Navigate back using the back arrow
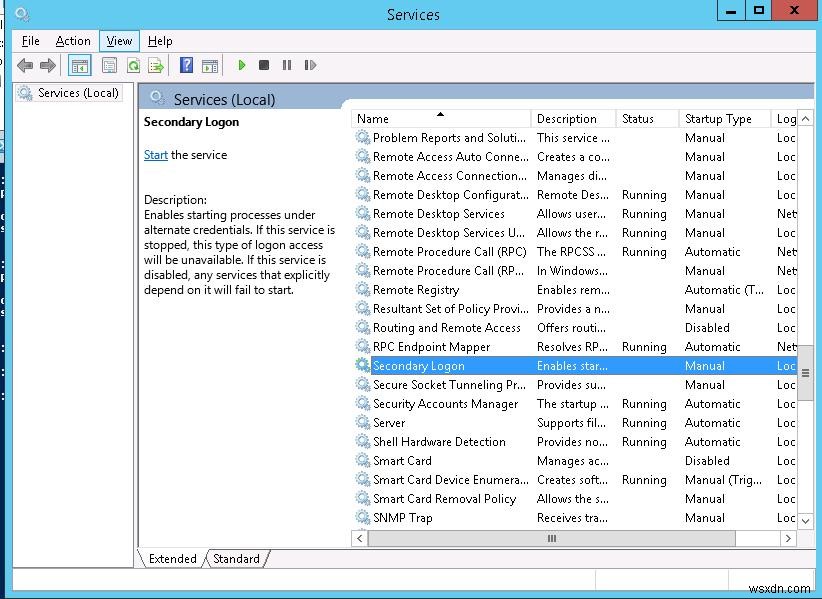The width and height of the screenshot is (822, 599). tap(24, 65)
